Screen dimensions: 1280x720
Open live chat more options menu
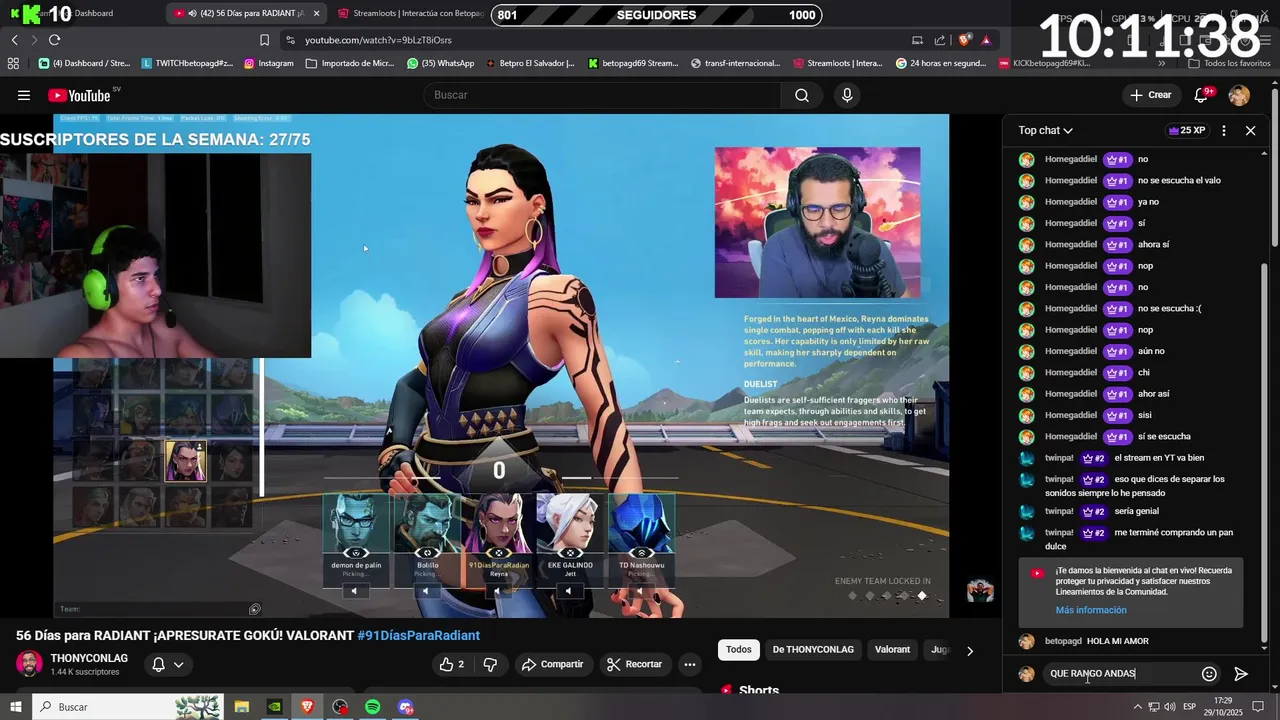pos(1223,130)
